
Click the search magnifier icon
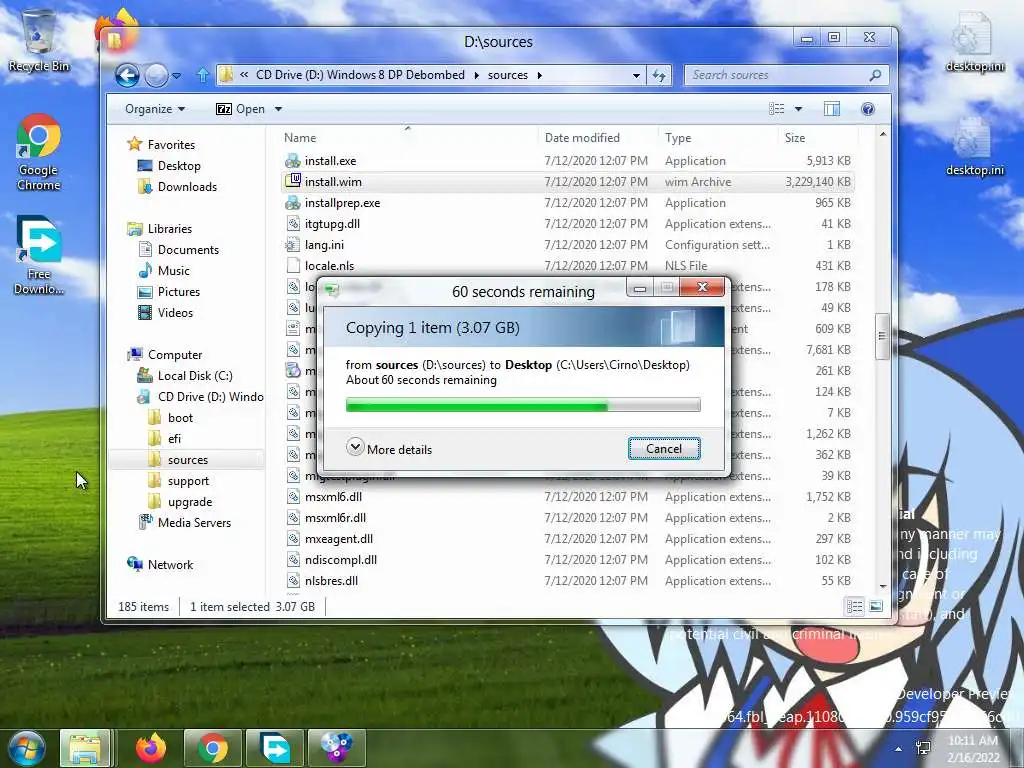point(876,75)
